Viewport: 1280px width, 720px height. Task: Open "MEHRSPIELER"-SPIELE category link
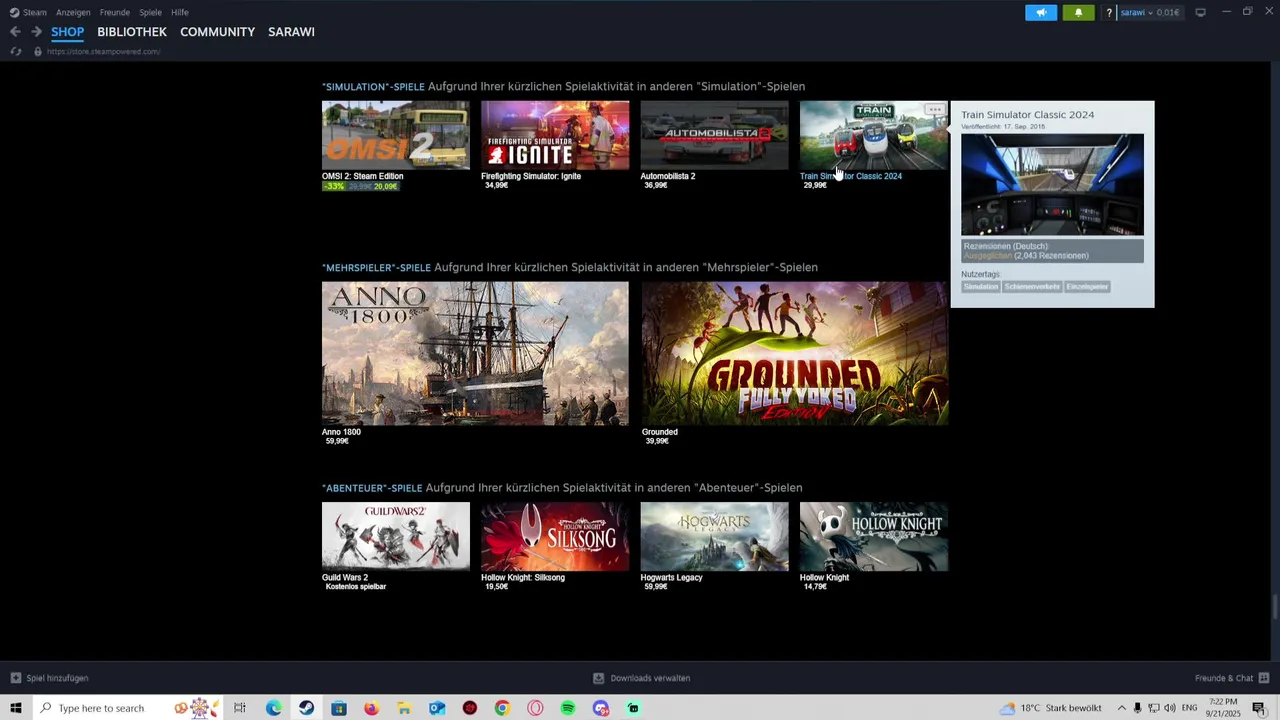coord(376,268)
